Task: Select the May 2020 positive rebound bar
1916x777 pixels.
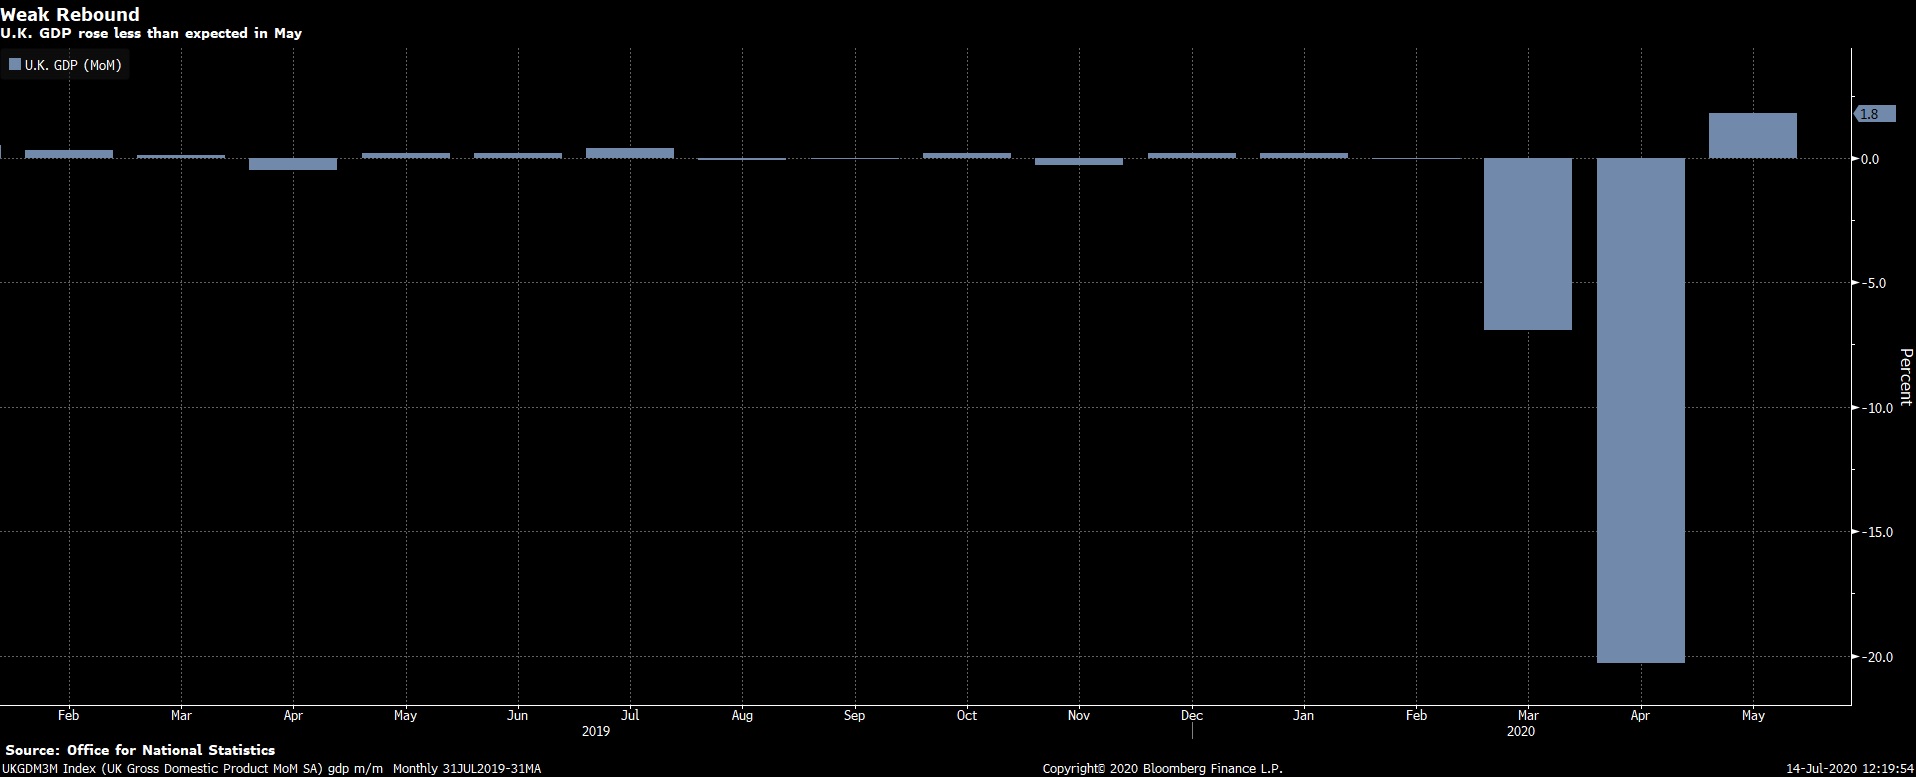Action: point(1752,136)
